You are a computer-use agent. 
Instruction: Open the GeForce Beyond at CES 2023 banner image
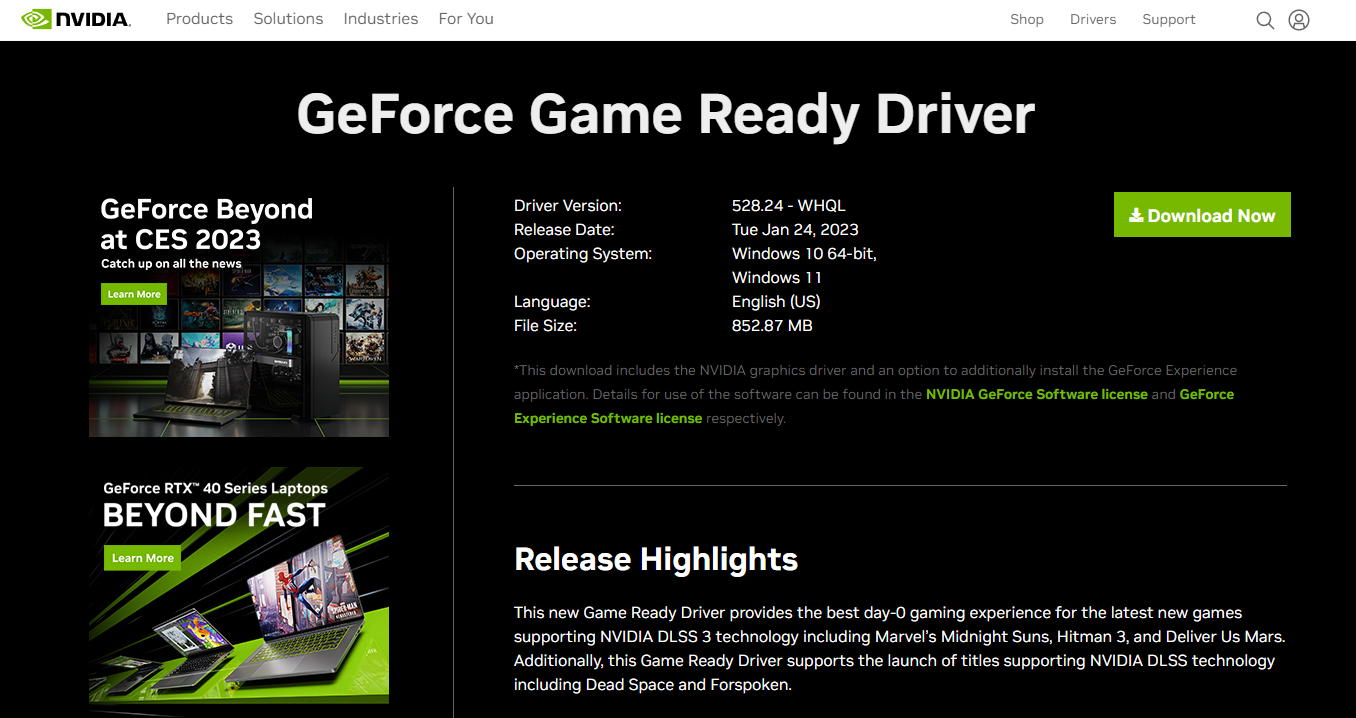point(239,312)
